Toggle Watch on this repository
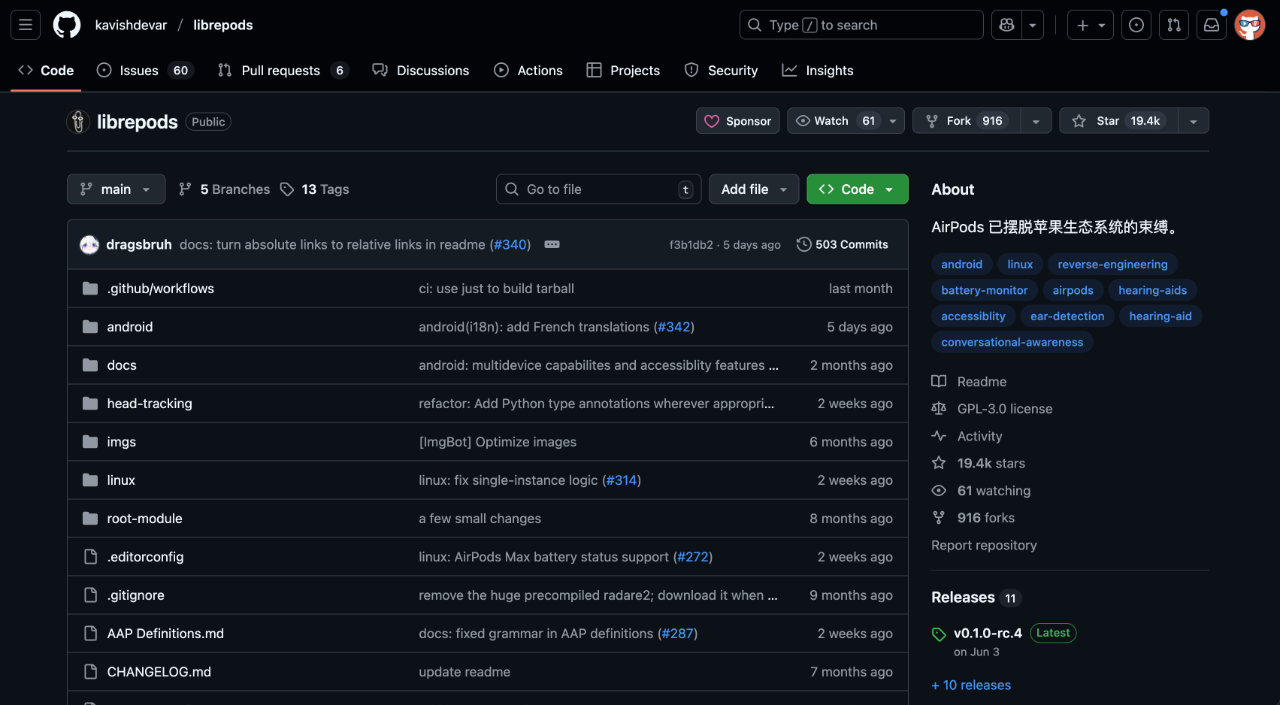This screenshot has height=705, width=1280. click(834, 121)
